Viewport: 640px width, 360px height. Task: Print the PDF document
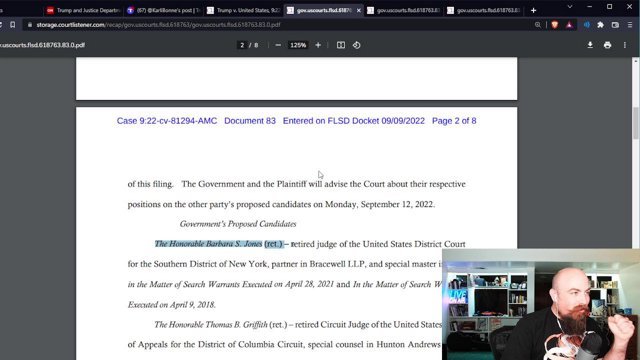[x=607, y=45]
